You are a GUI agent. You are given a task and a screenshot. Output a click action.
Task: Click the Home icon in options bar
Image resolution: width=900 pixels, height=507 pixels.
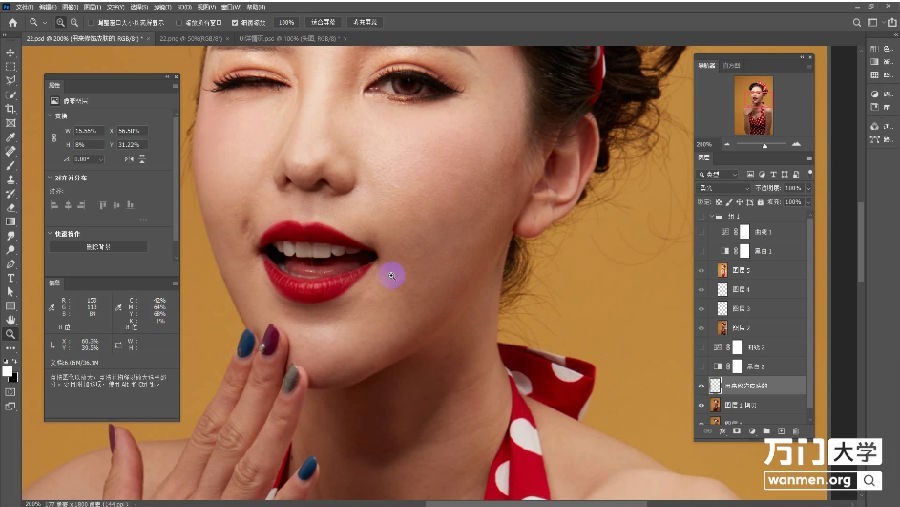[13, 23]
